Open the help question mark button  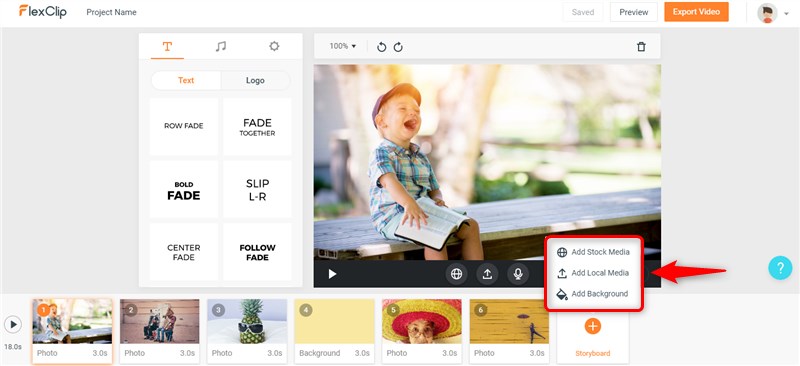(780, 267)
